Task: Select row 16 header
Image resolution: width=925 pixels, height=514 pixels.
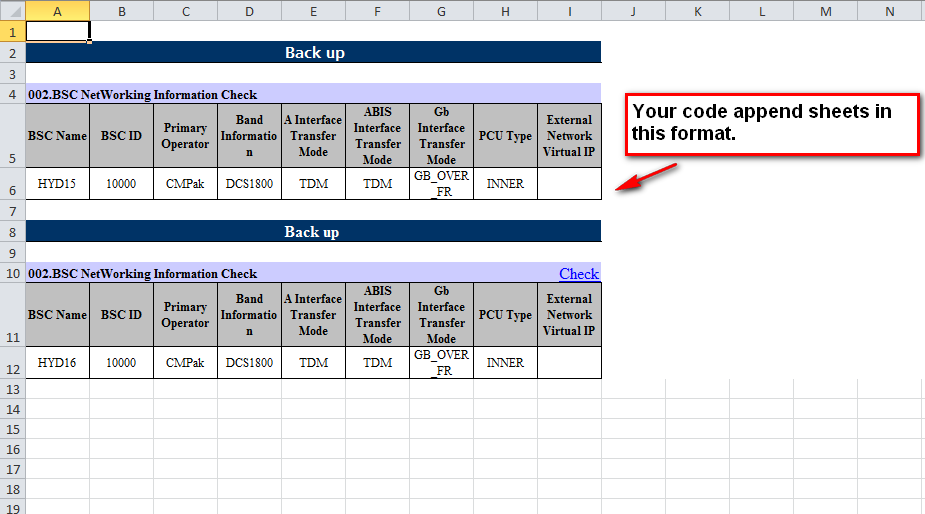Action: click(12, 449)
